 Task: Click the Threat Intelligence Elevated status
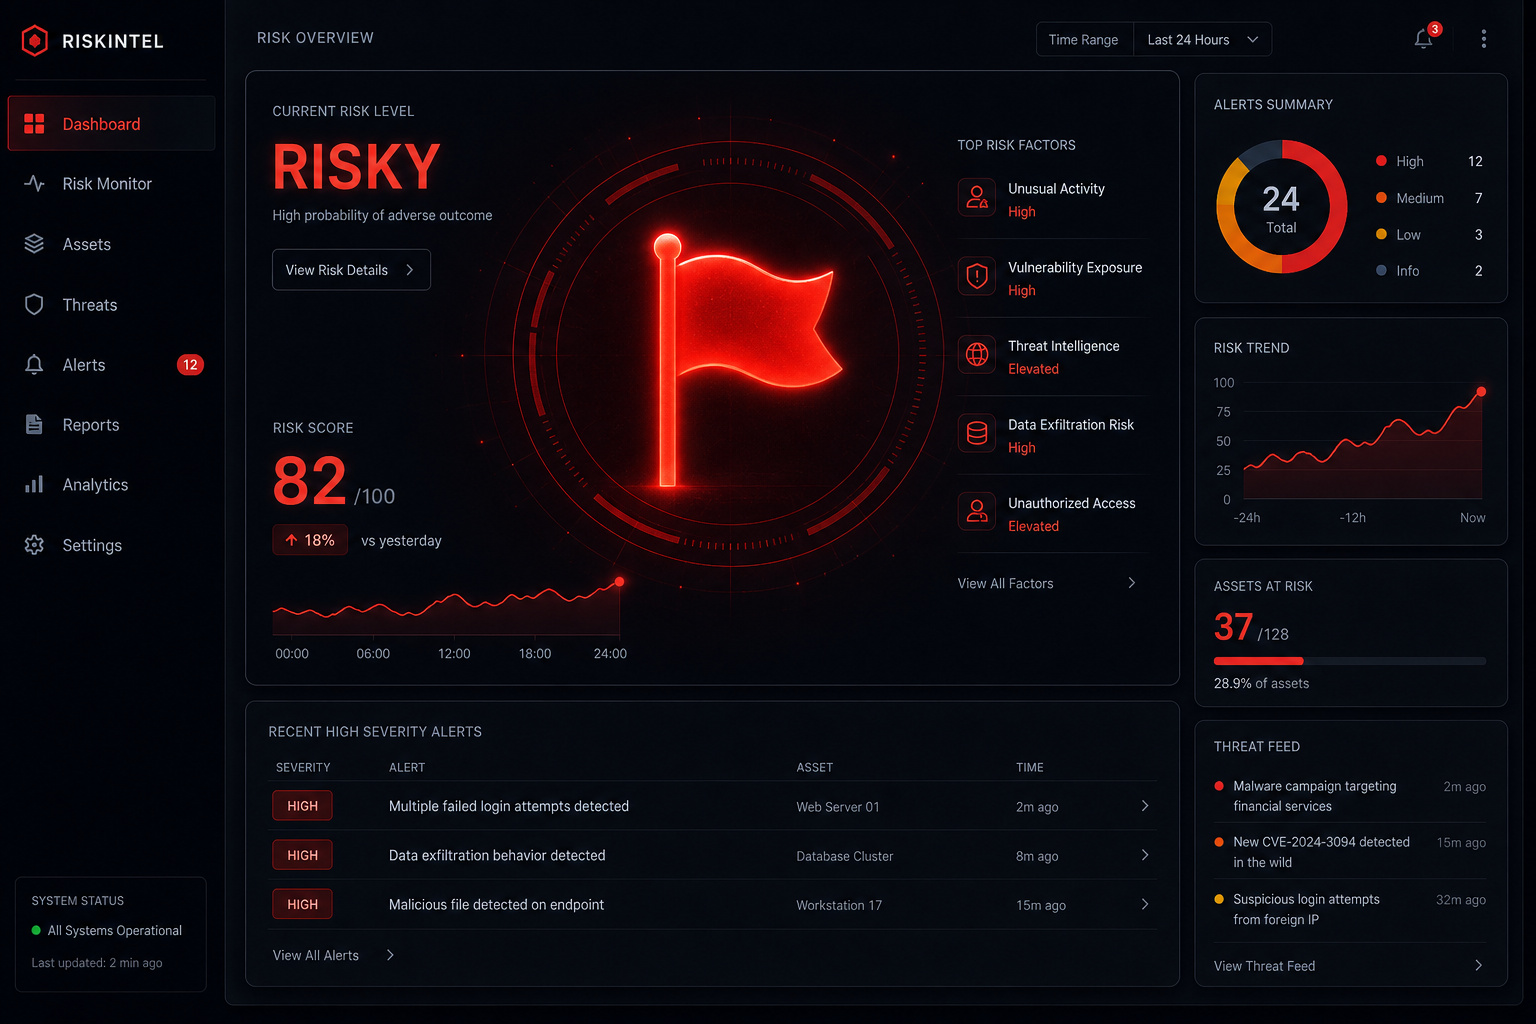click(1033, 369)
